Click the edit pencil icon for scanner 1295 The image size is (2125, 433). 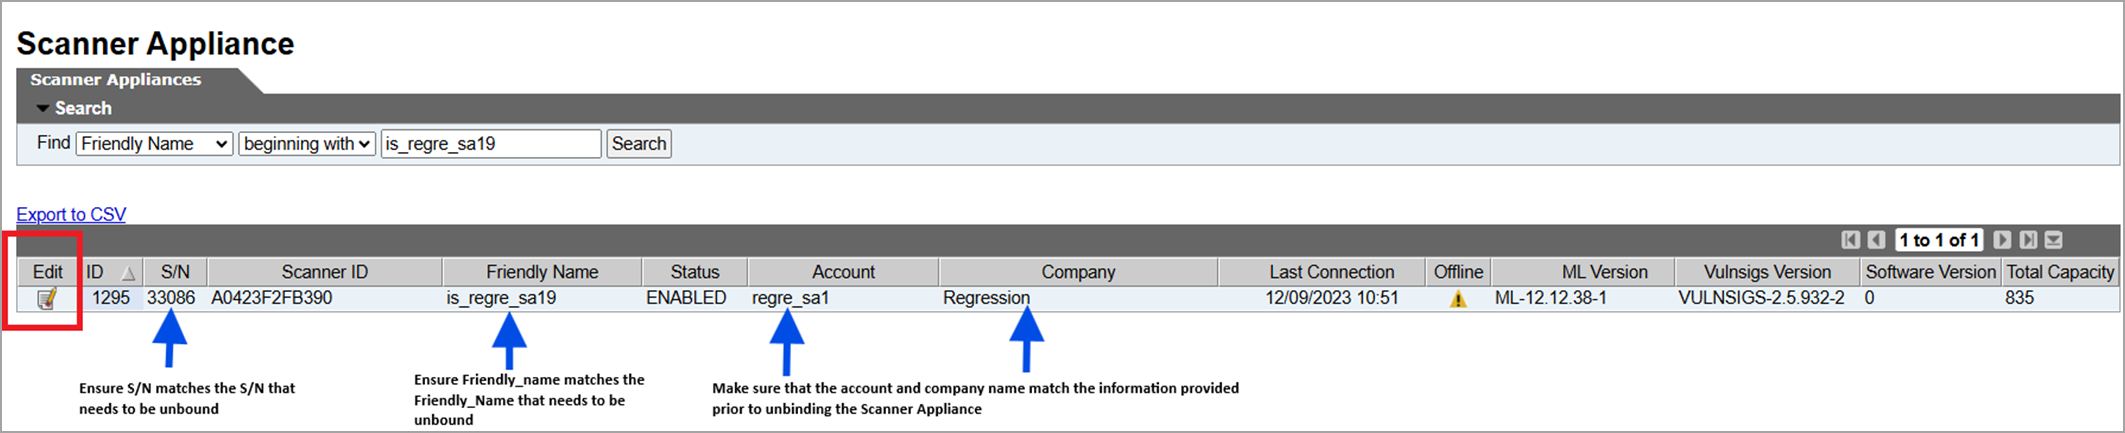[x=46, y=299]
